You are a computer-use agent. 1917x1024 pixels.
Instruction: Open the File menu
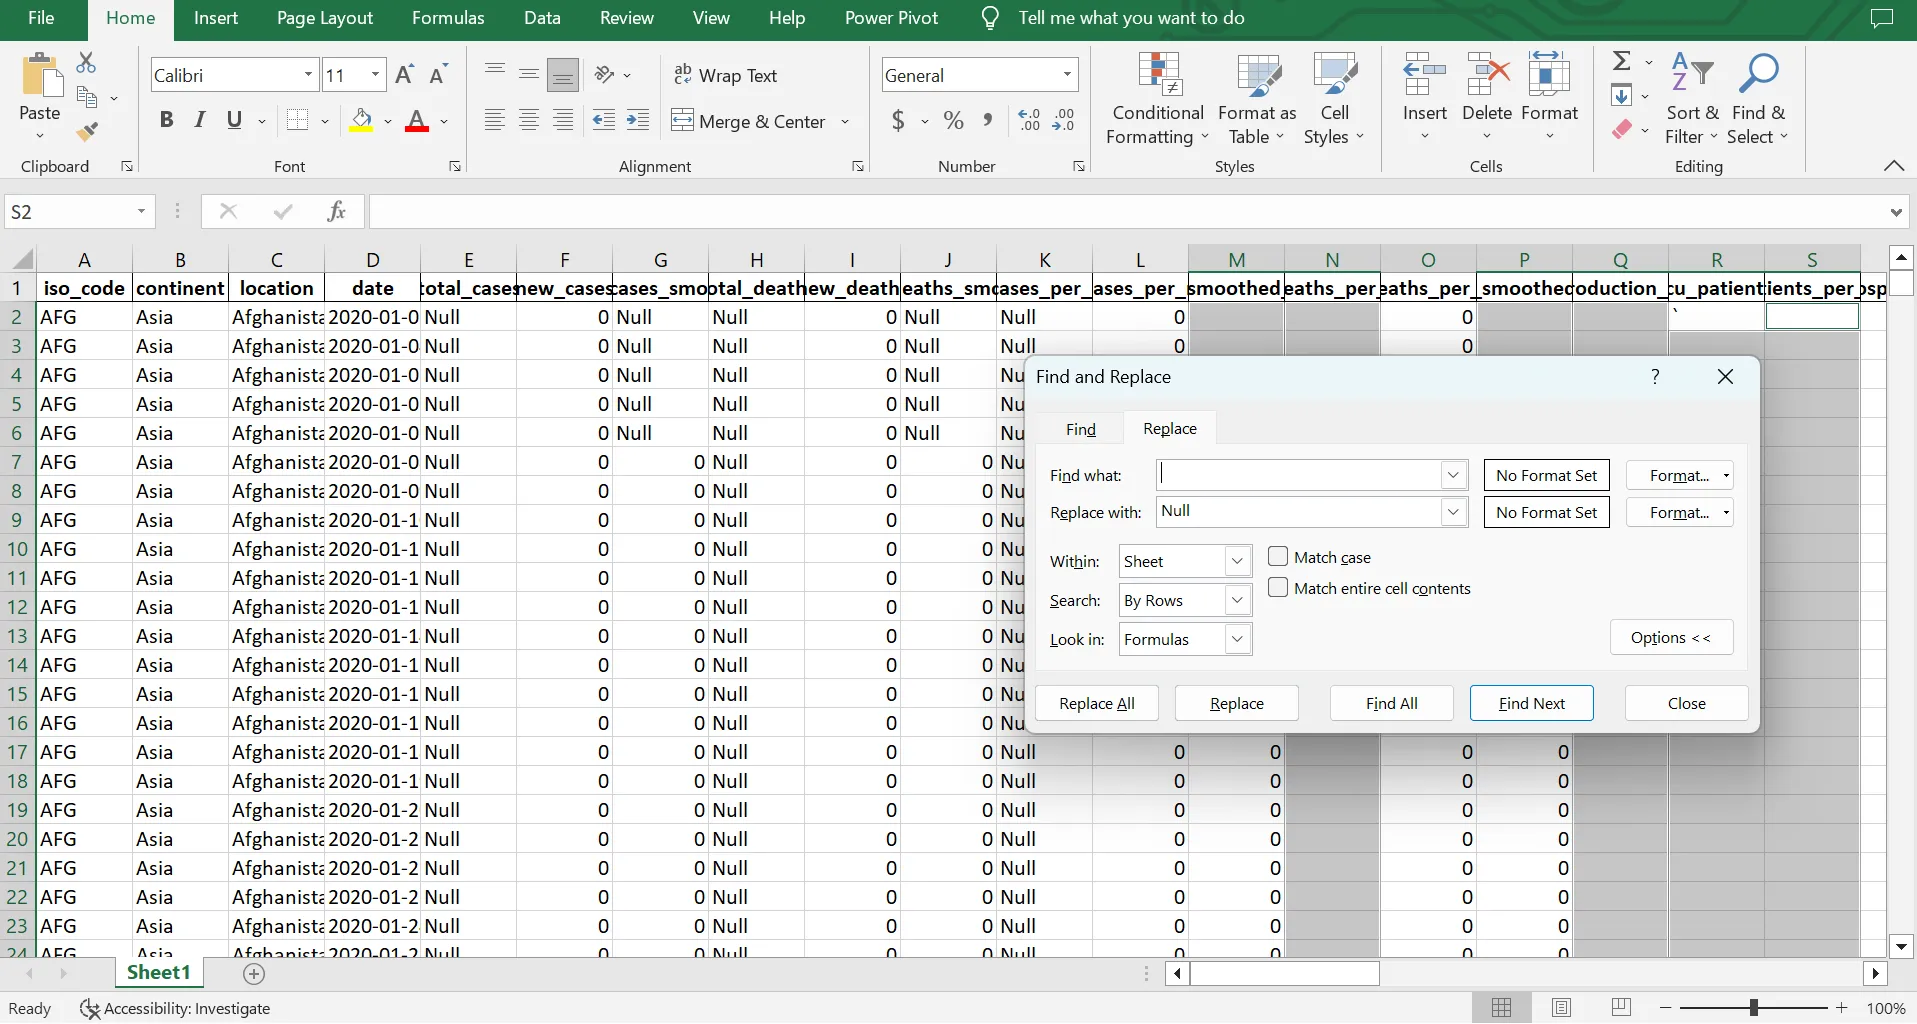coord(41,18)
